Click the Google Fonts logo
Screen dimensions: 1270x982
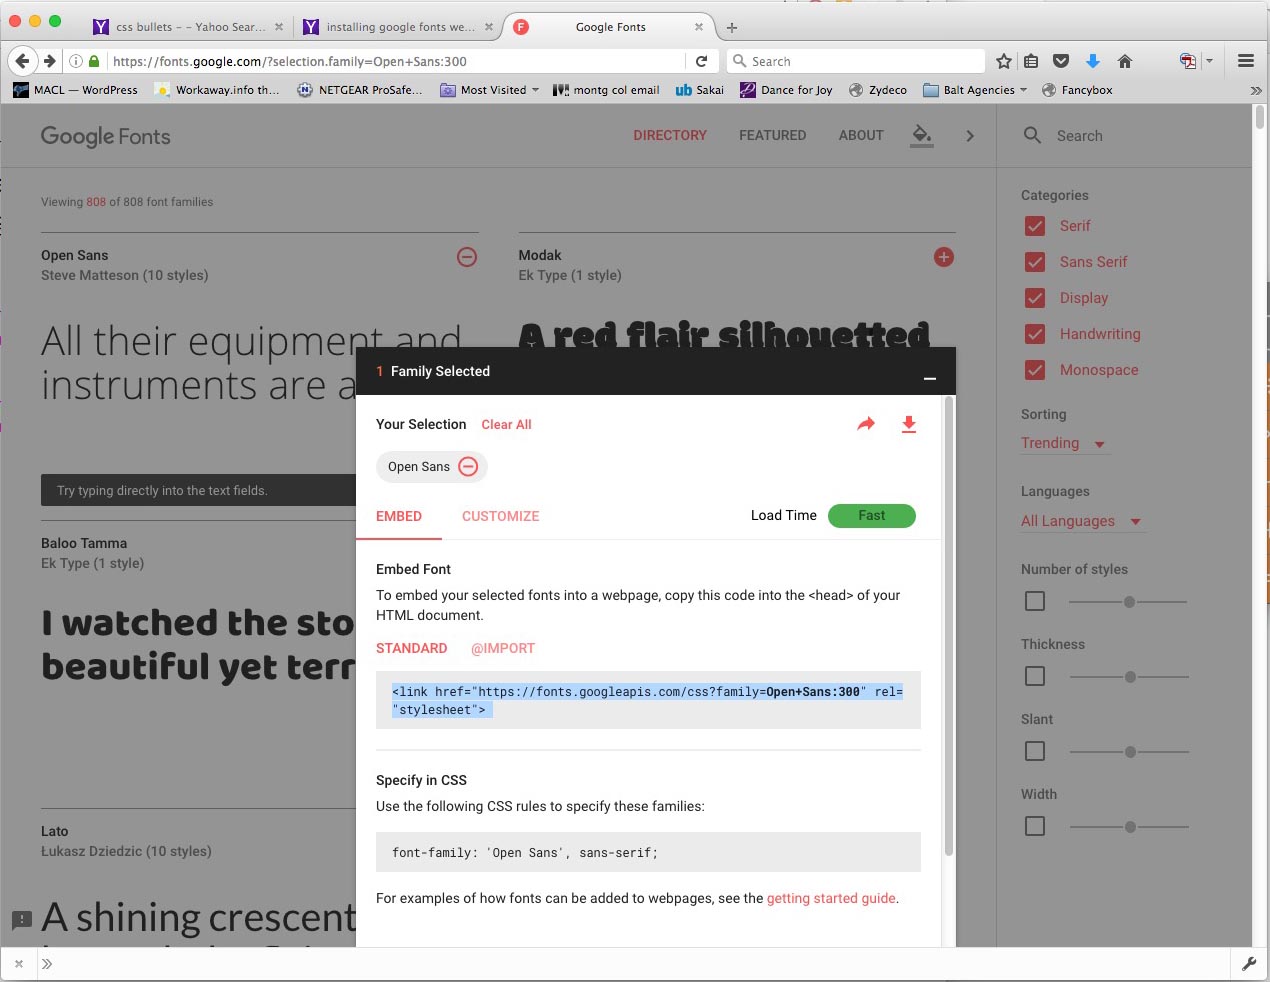click(106, 136)
